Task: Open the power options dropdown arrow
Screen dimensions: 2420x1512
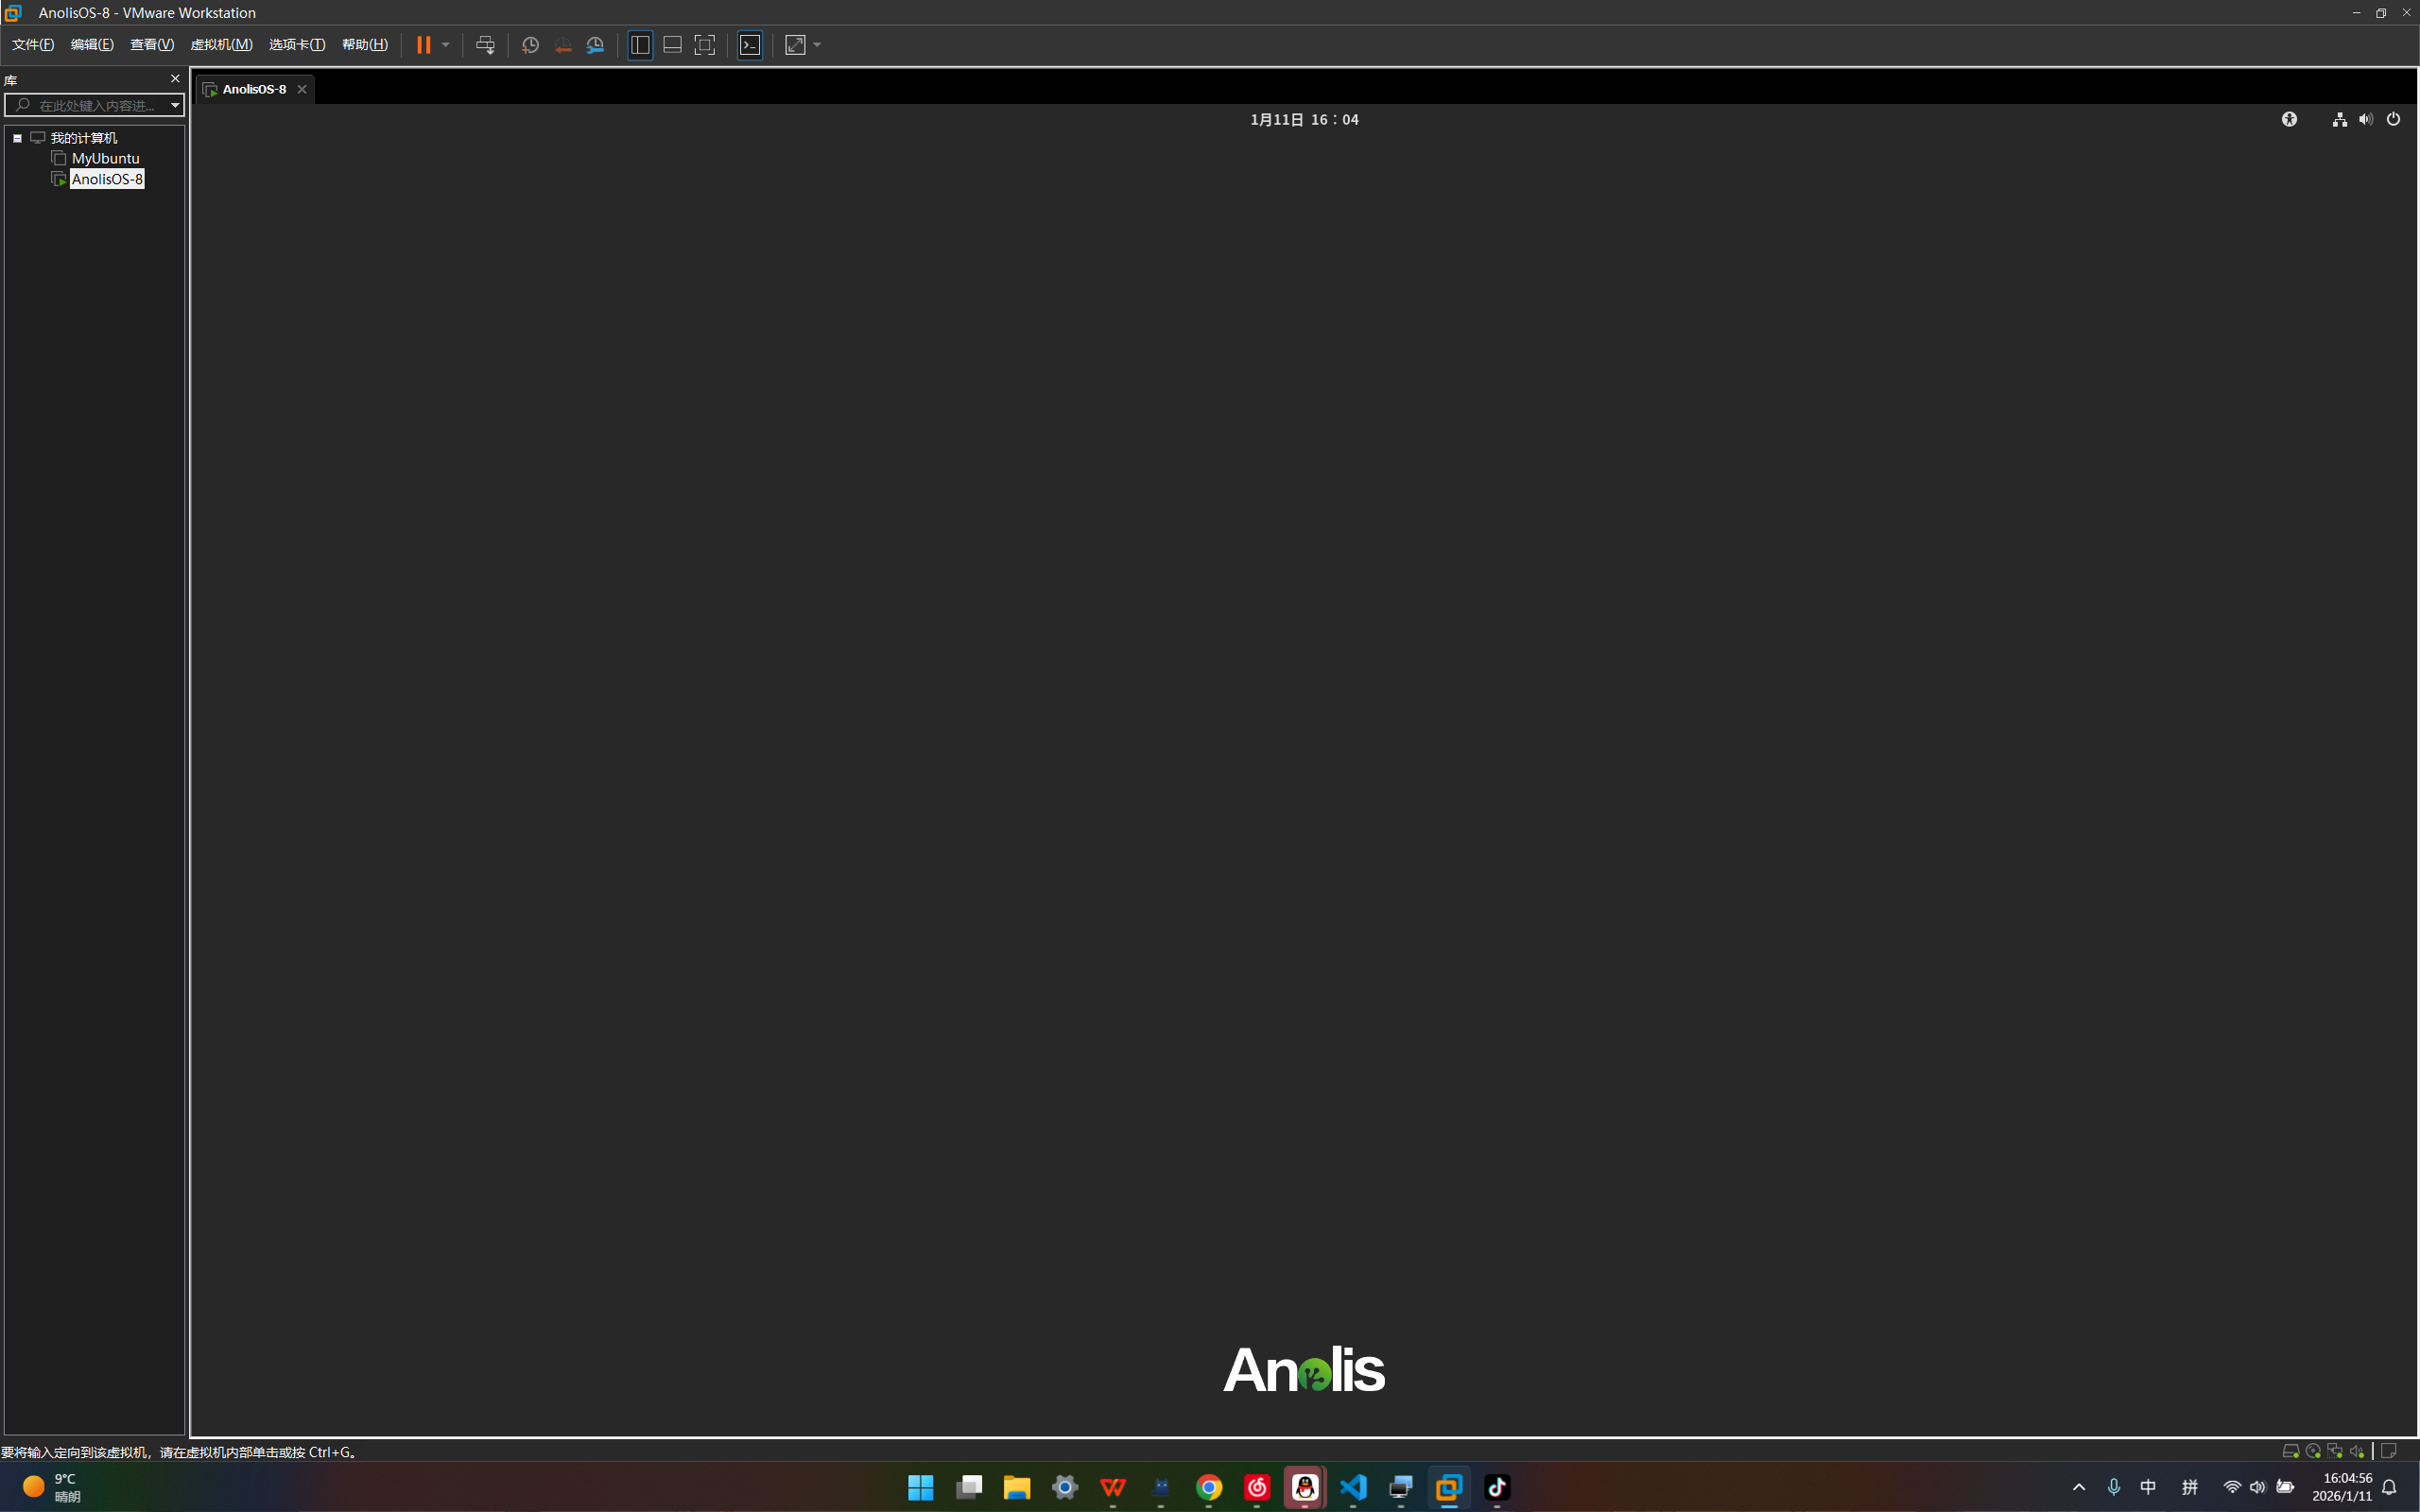Action: (446, 45)
